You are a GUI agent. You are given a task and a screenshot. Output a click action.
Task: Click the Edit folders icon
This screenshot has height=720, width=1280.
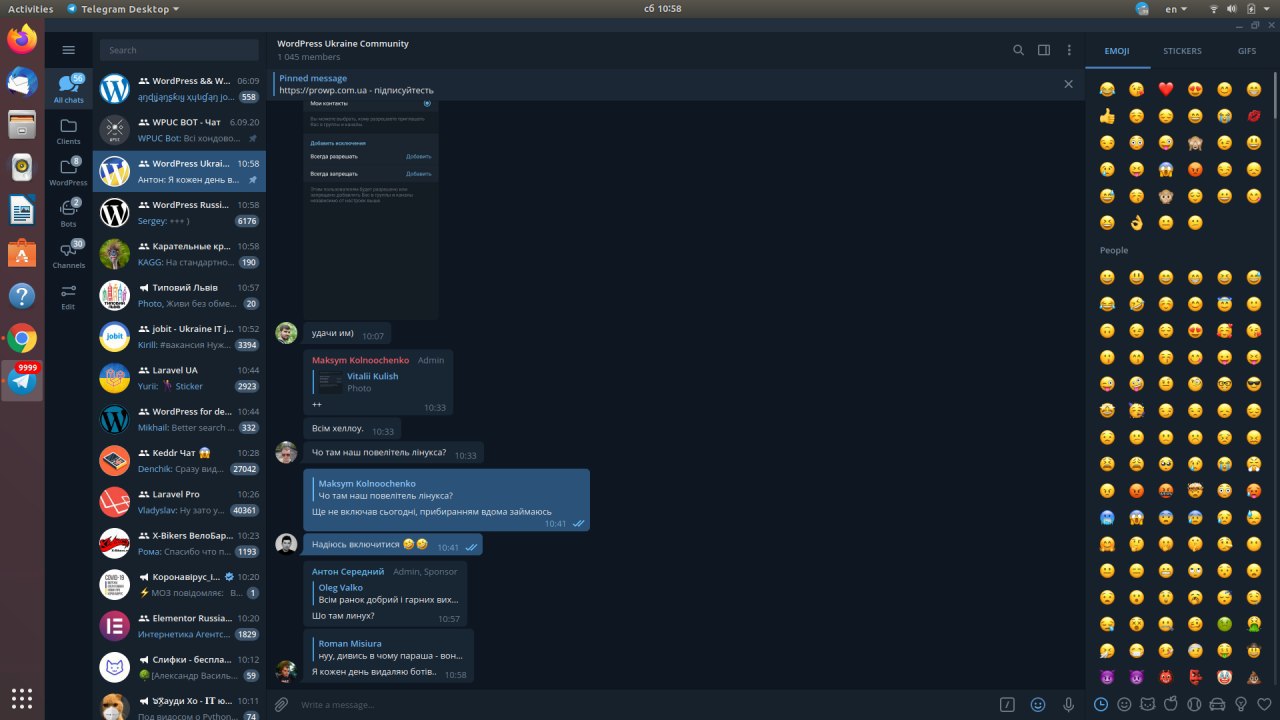[x=68, y=296]
